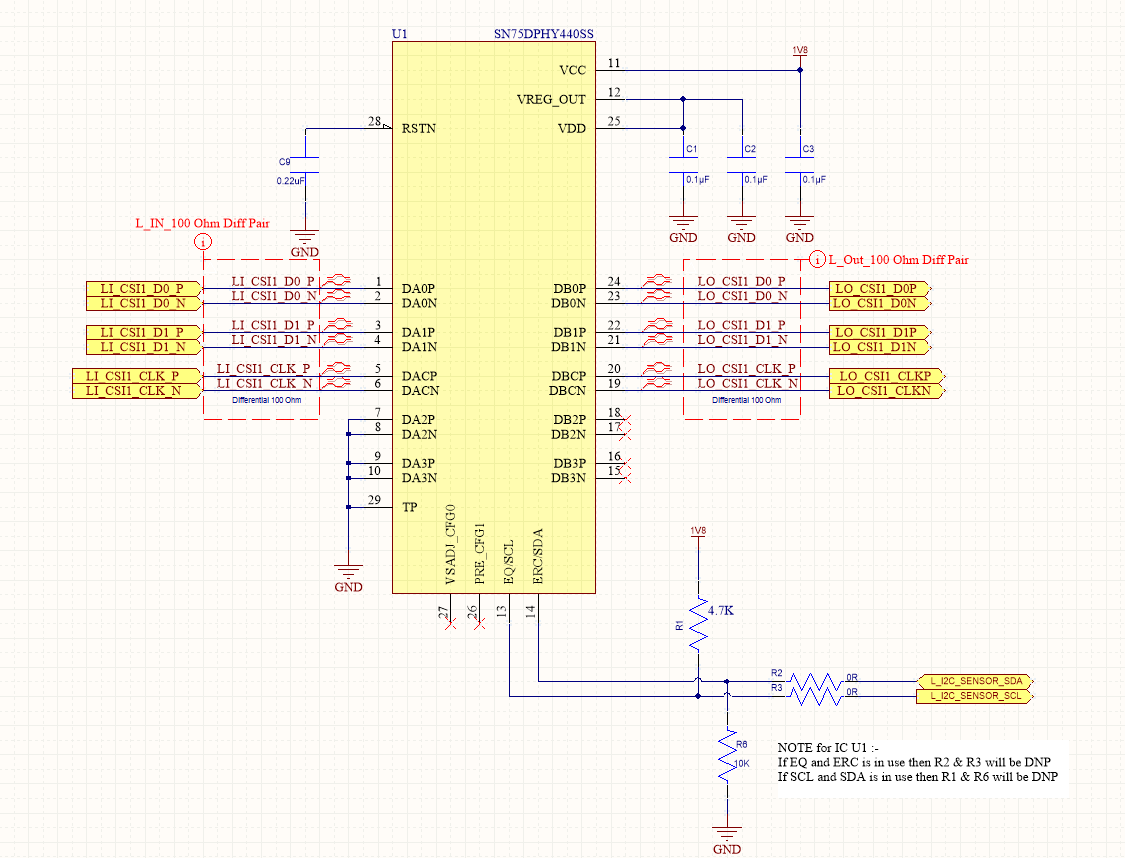Select the no-connect X on pin 18
Image resolution: width=1125 pixels, height=858 pixels.
tap(624, 419)
